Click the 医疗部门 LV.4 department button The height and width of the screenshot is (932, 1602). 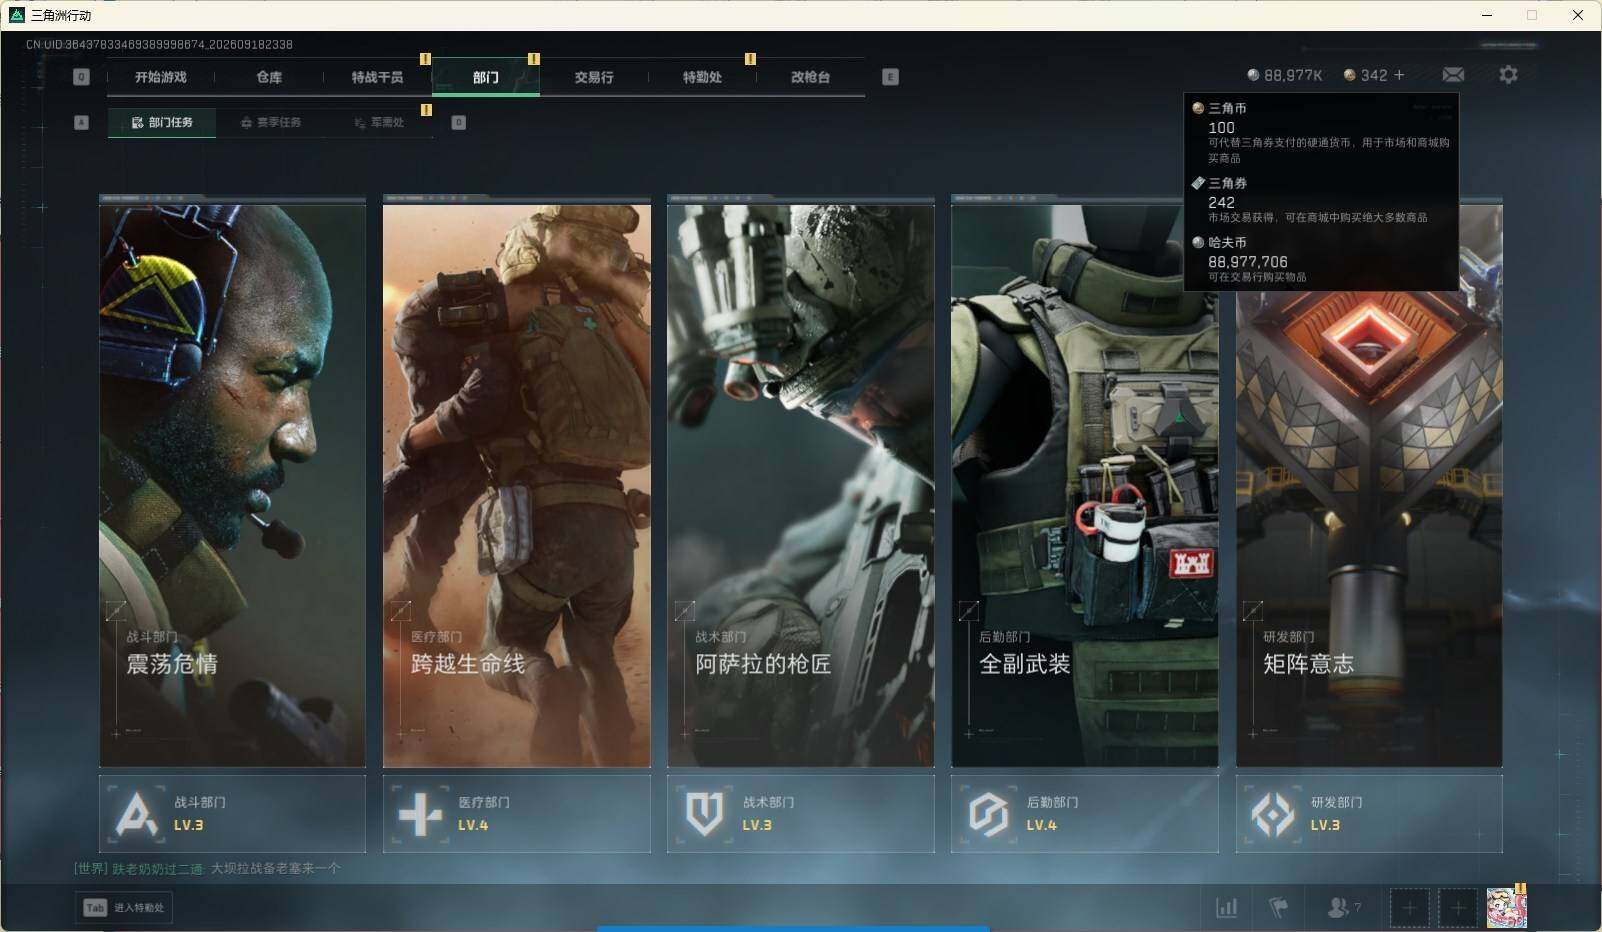[517, 814]
